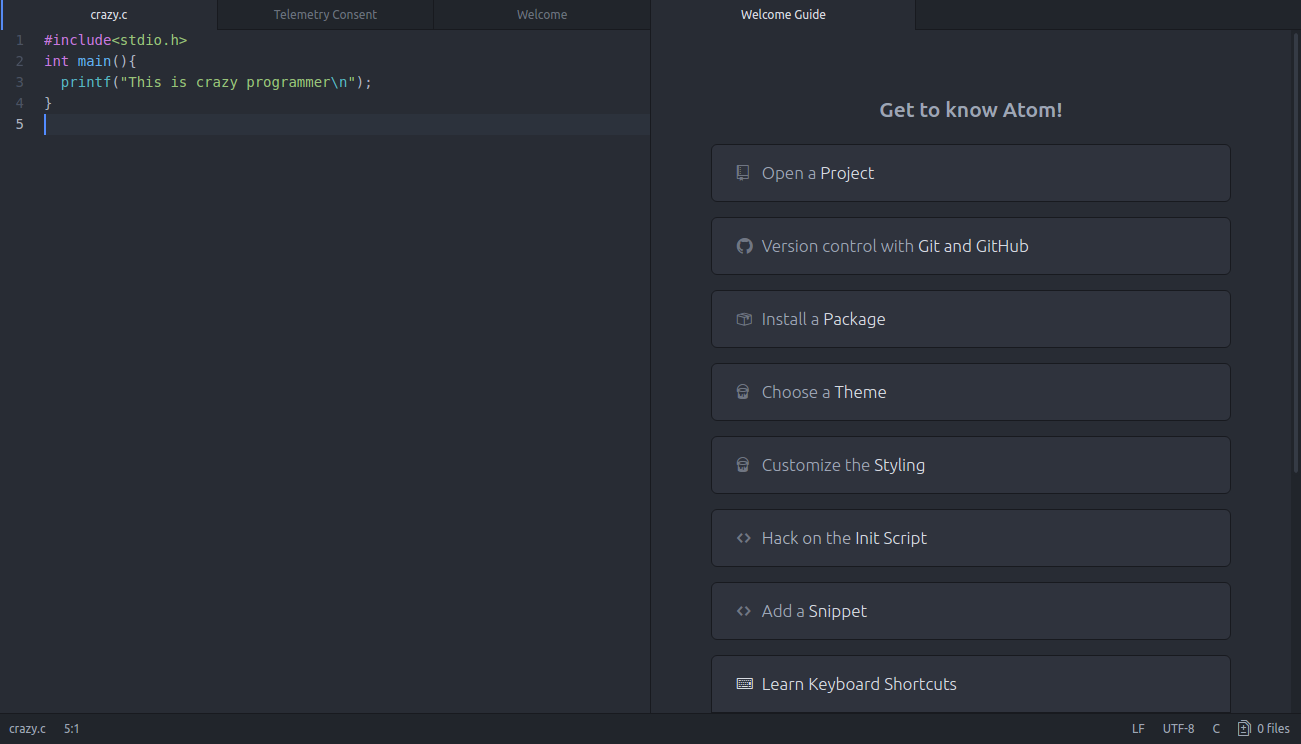Screen dimensions: 1301x744
Task: Expand the Choose a Theme card
Action: (970, 392)
